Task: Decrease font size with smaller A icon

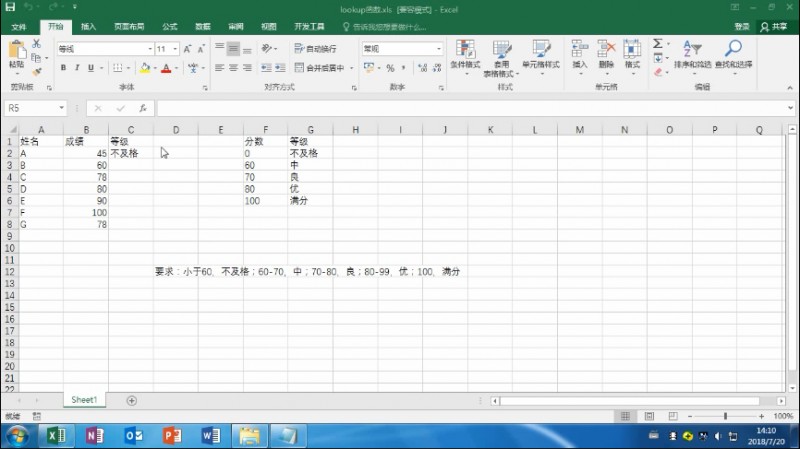Action: 201,49
